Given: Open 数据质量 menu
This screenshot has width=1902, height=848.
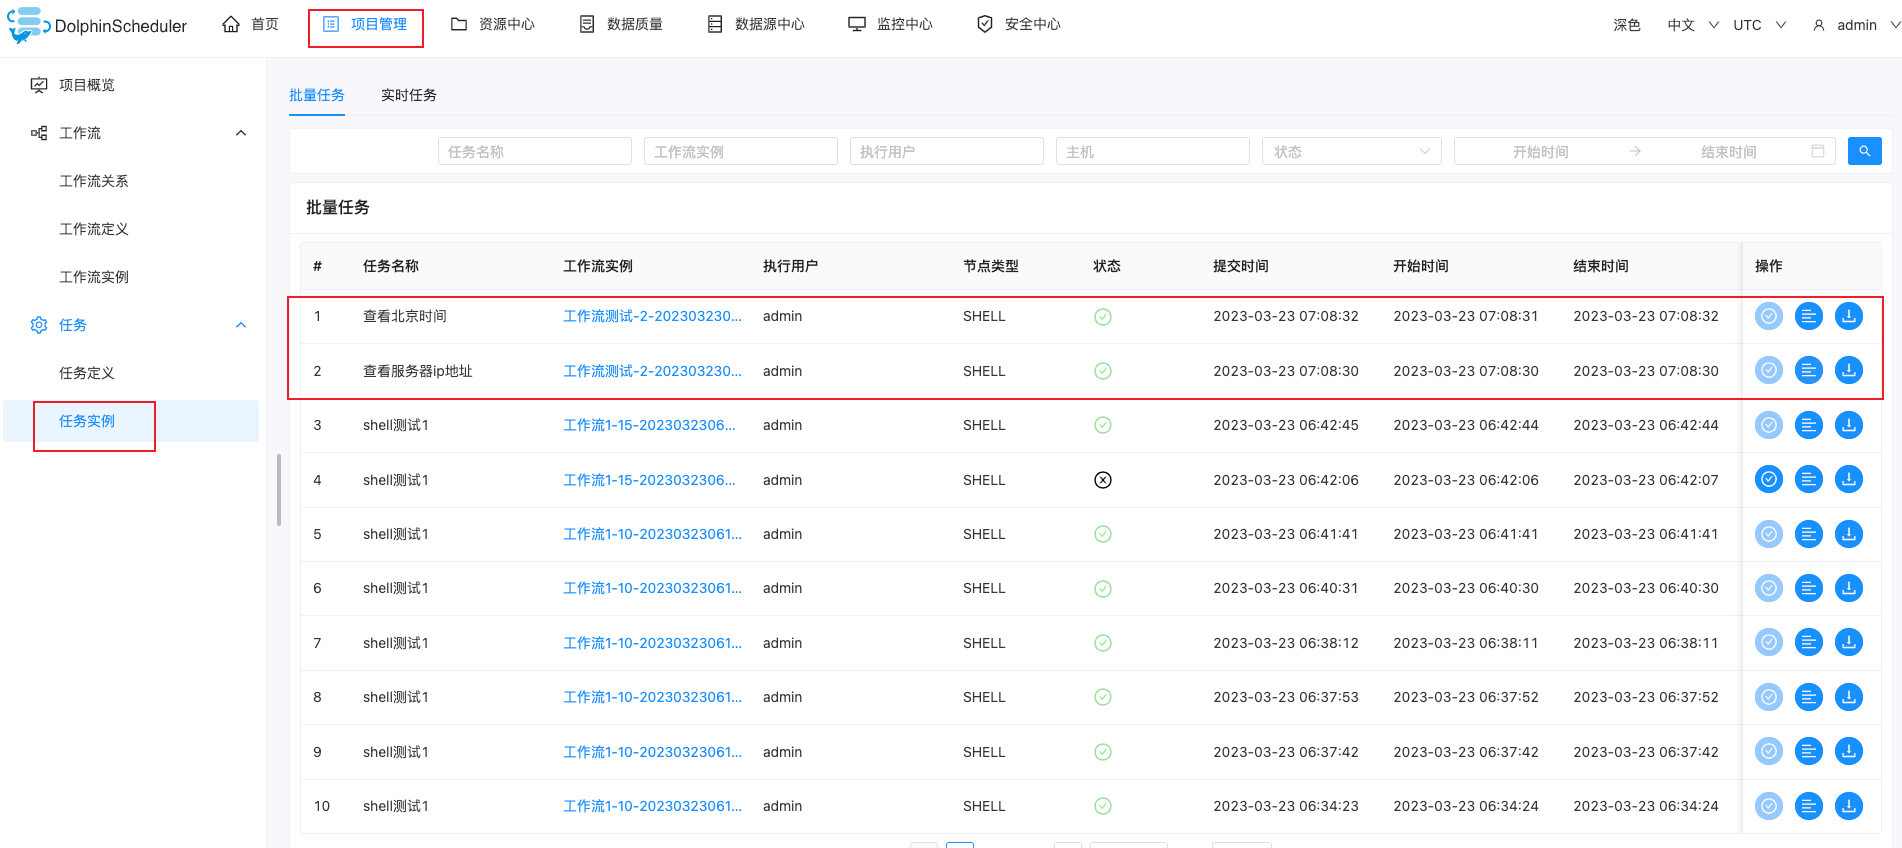Looking at the screenshot, I should 621,24.
